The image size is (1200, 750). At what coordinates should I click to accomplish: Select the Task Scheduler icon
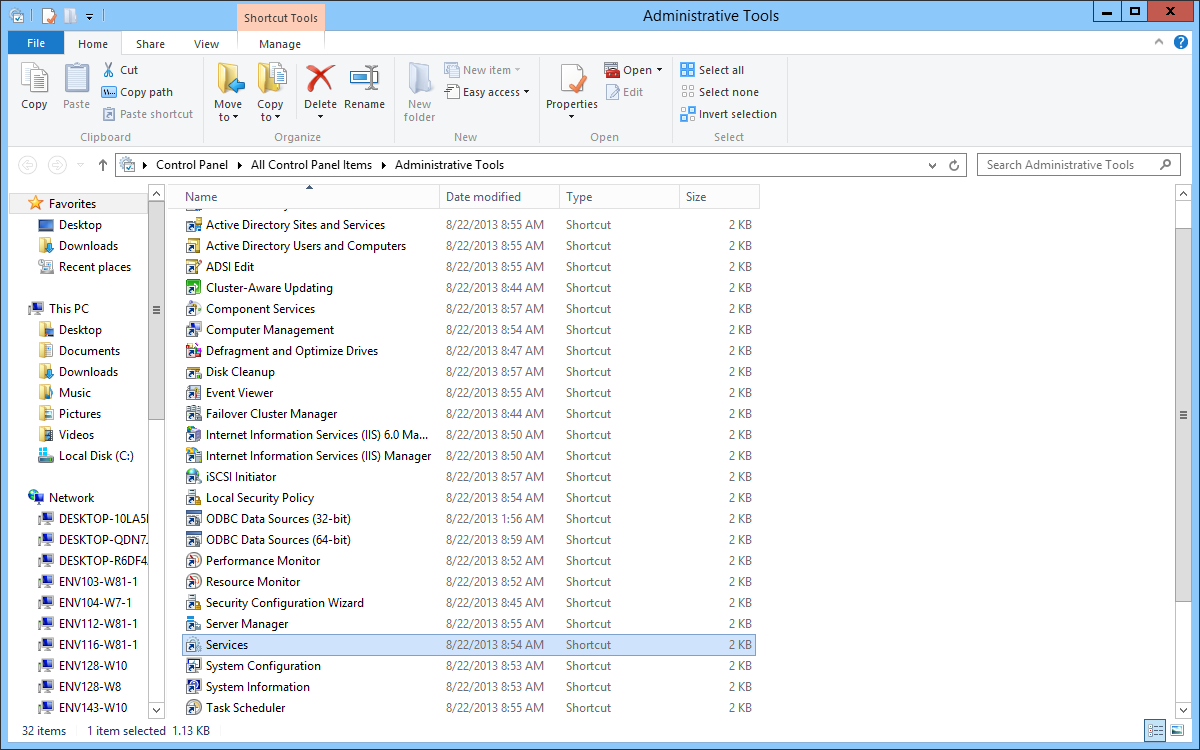coord(194,708)
